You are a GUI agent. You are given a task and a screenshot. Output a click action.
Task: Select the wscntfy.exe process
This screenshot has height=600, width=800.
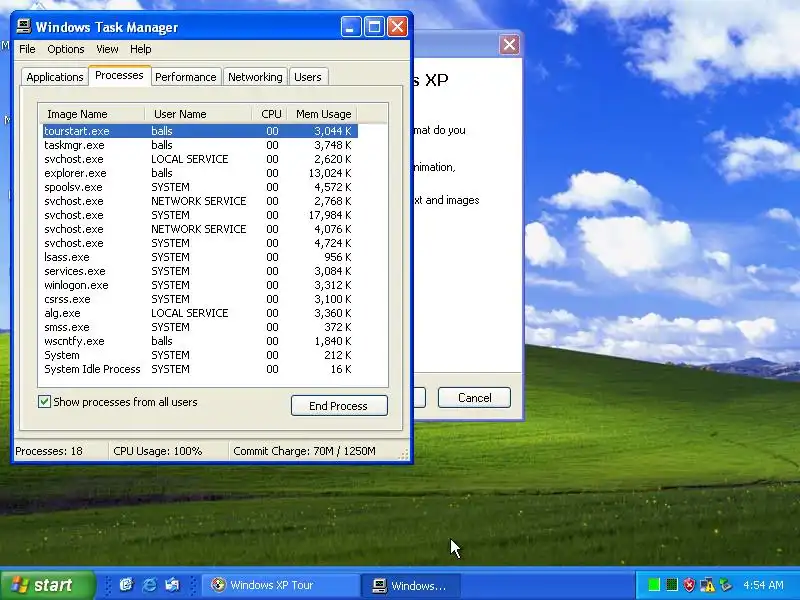point(200,341)
